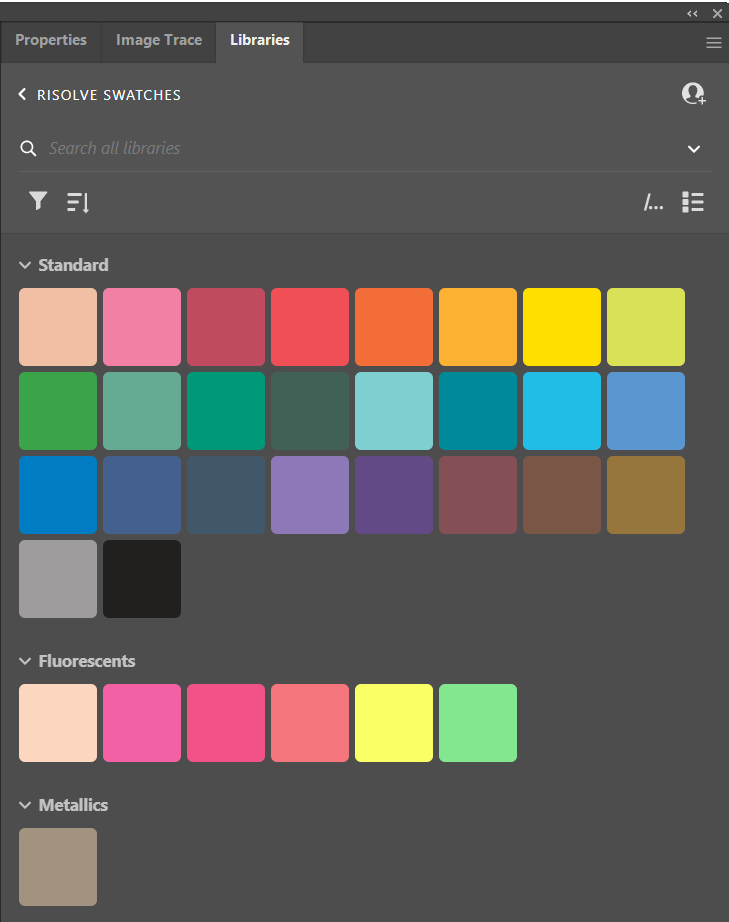This screenshot has width=729, height=922.
Task: Open the panel hamburger menu
Action: [x=713, y=43]
